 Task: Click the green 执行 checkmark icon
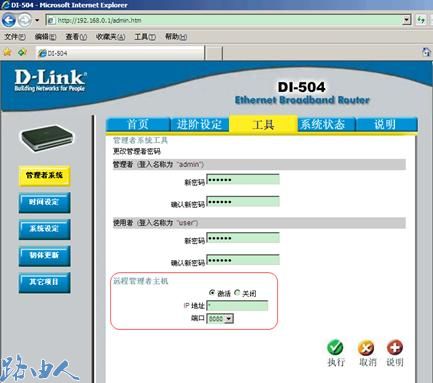(335, 348)
